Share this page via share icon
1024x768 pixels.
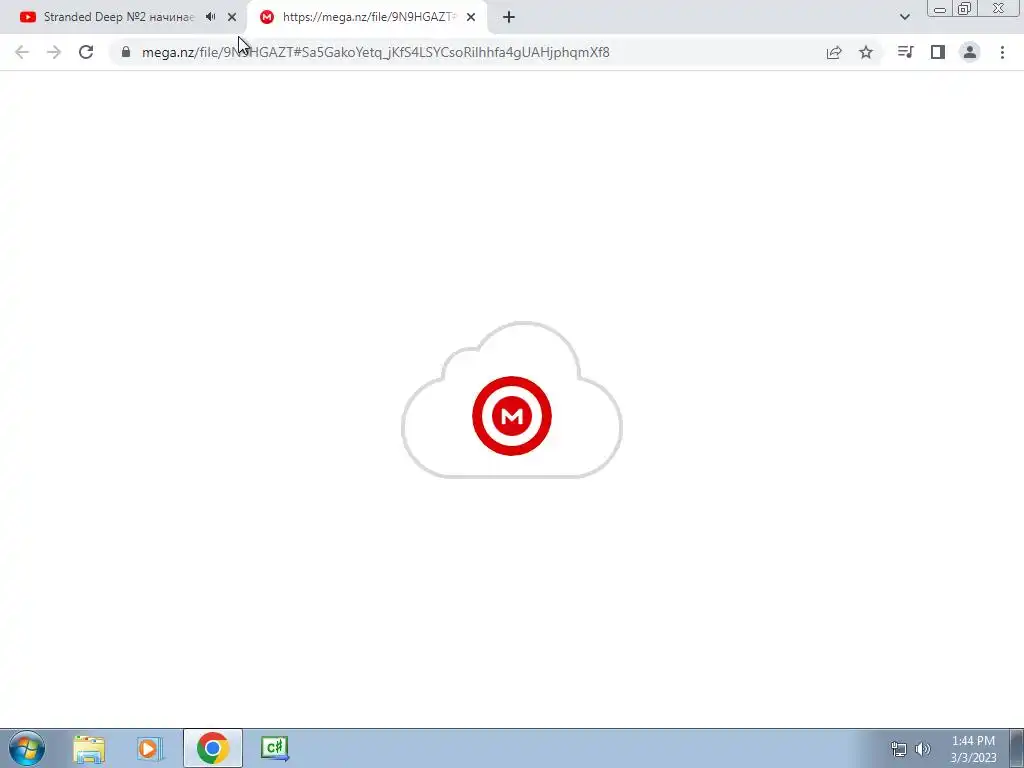click(834, 52)
